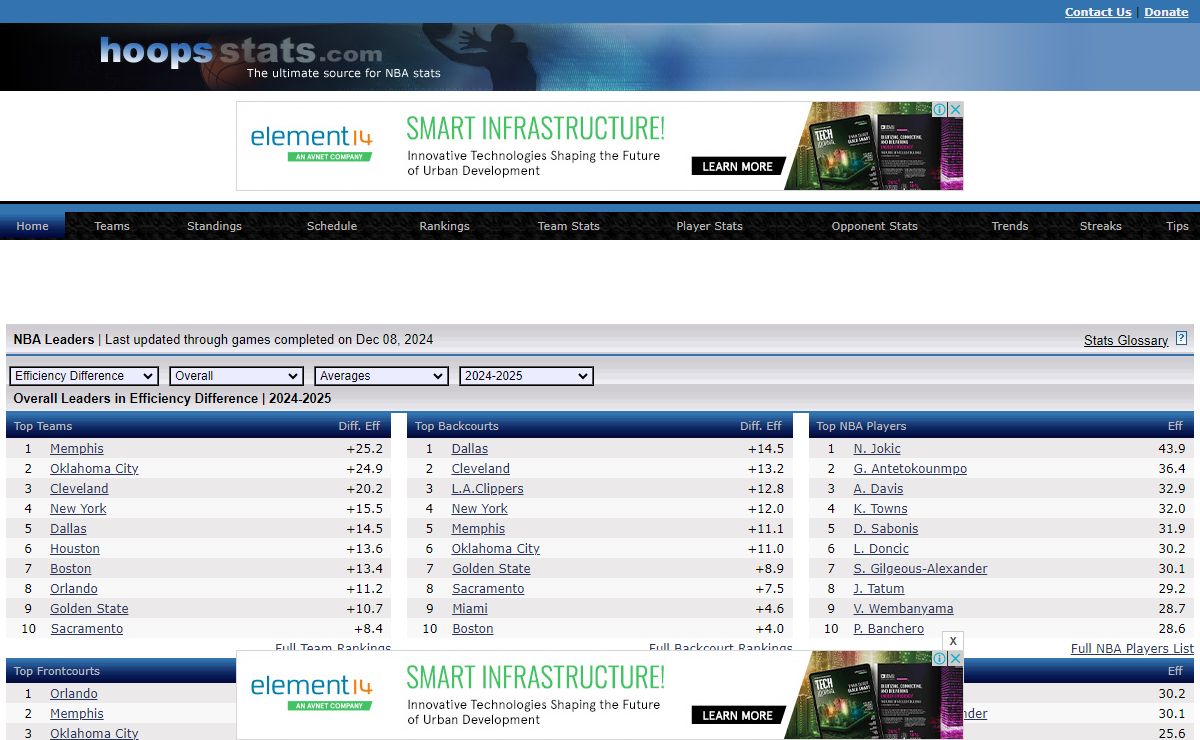Click the Contact Us link

point(1098,12)
